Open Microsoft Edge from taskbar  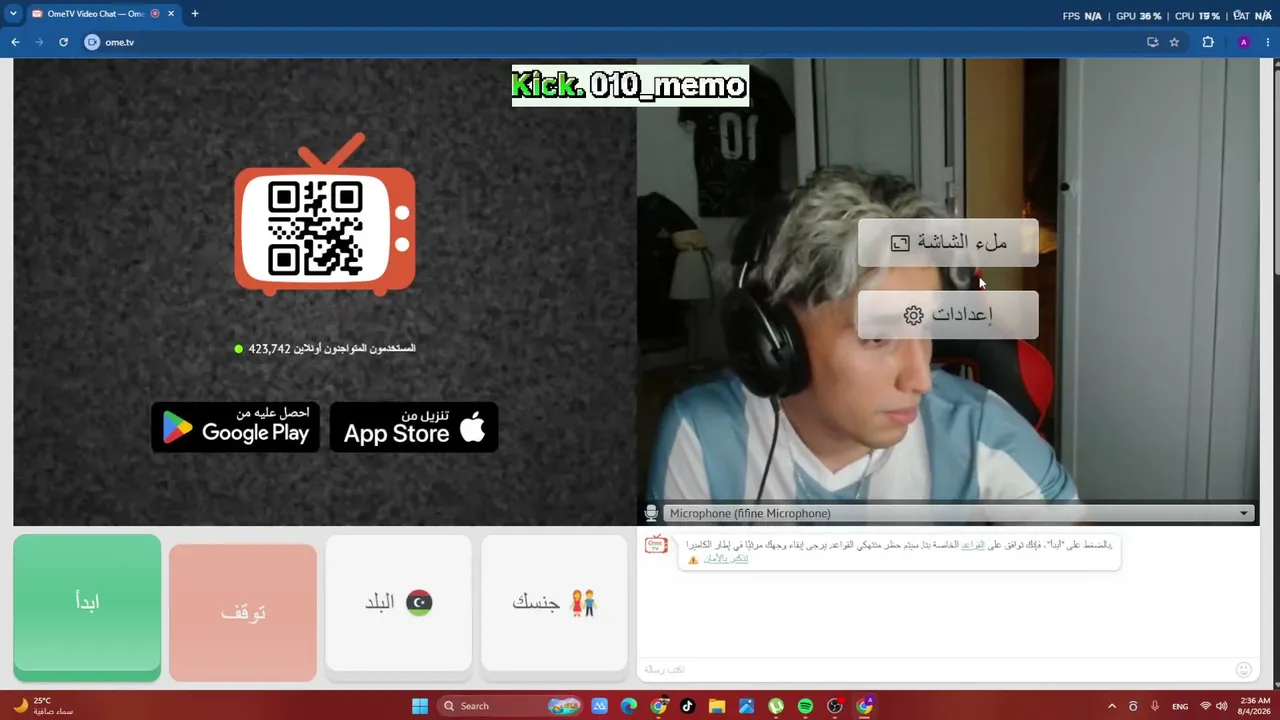click(629, 706)
